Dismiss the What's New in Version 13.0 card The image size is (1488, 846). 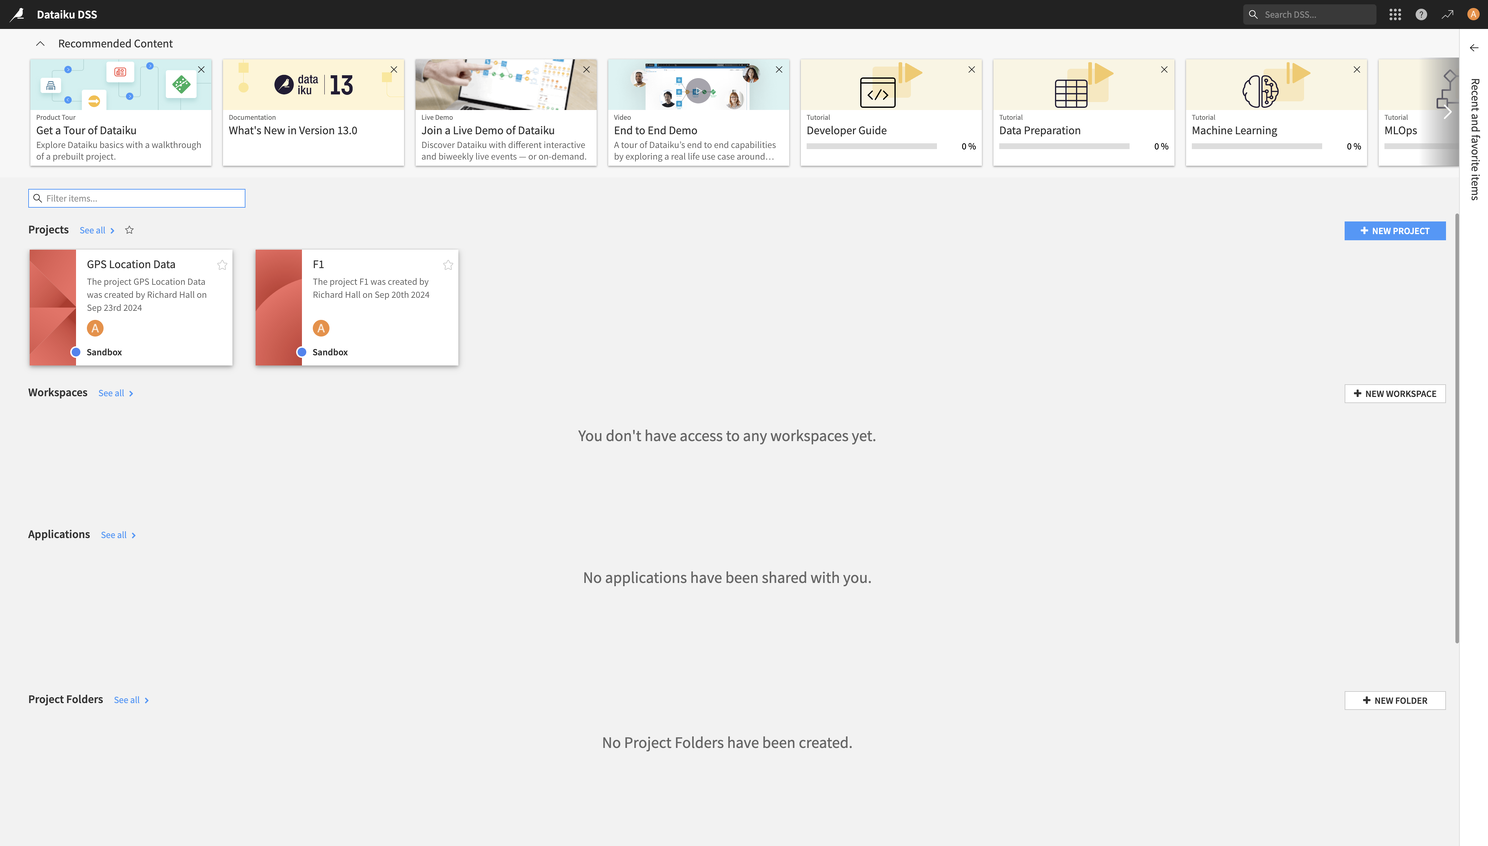(394, 70)
